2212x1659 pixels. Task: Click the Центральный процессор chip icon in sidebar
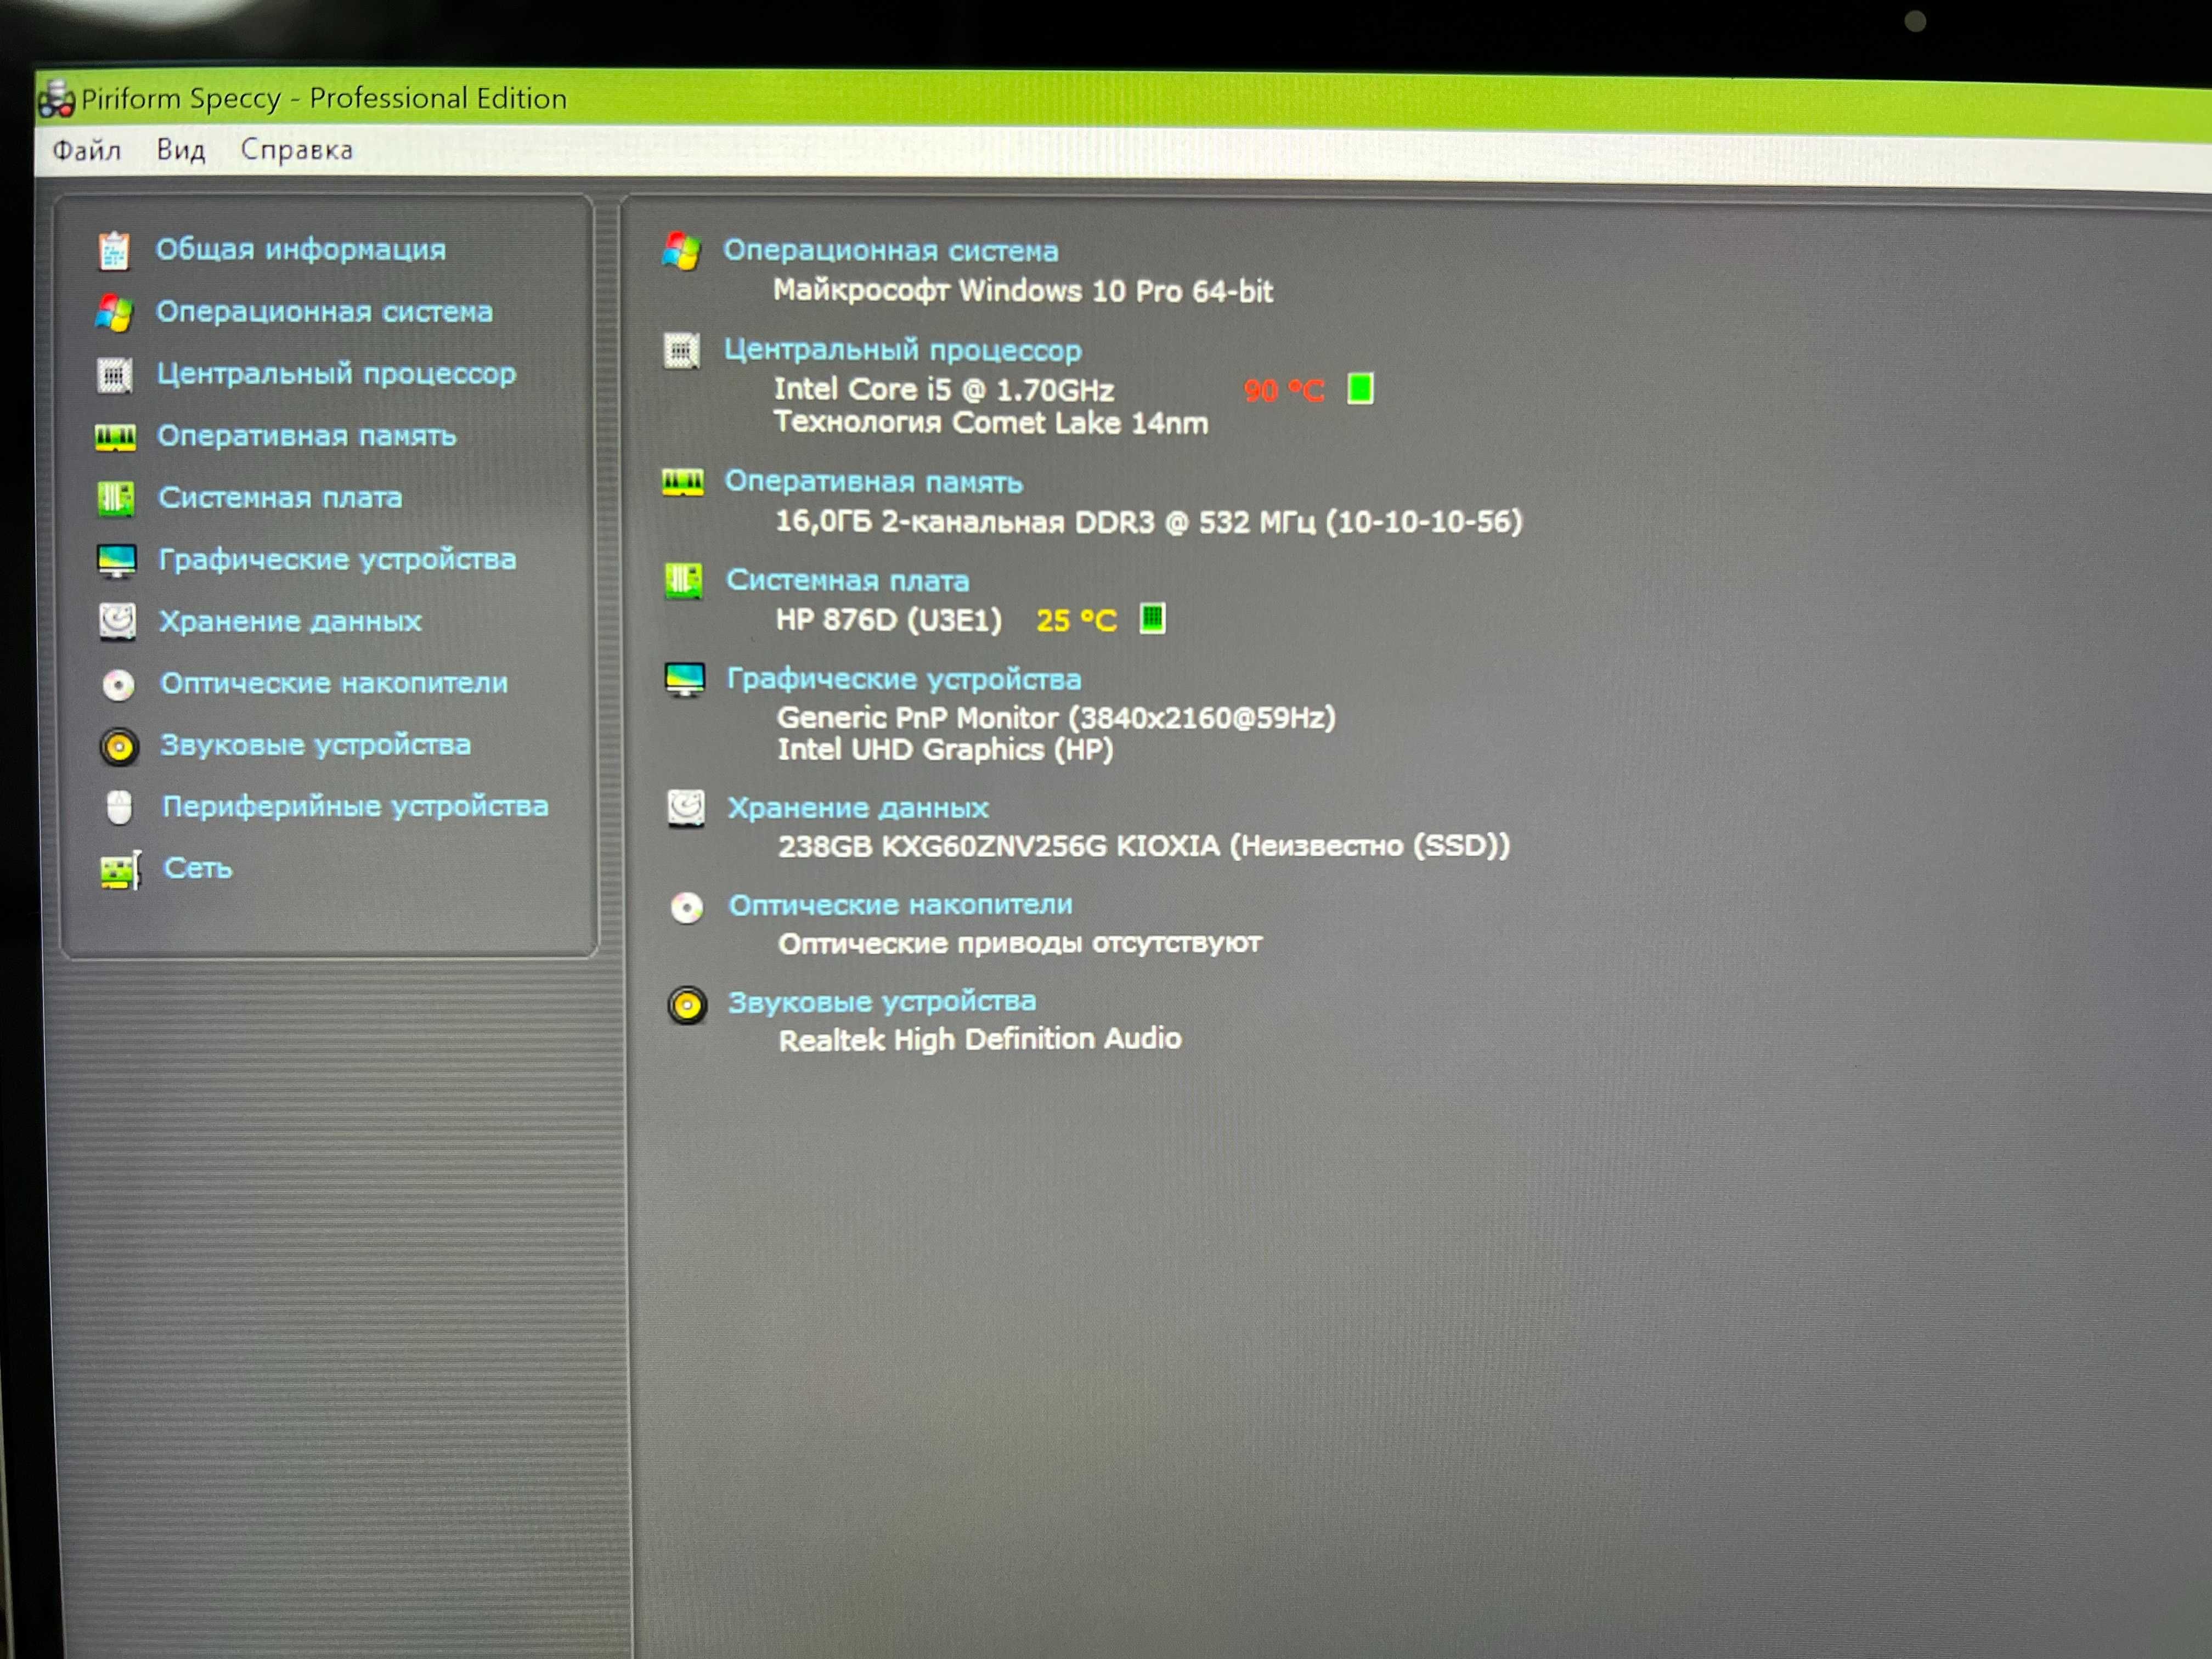coord(114,375)
